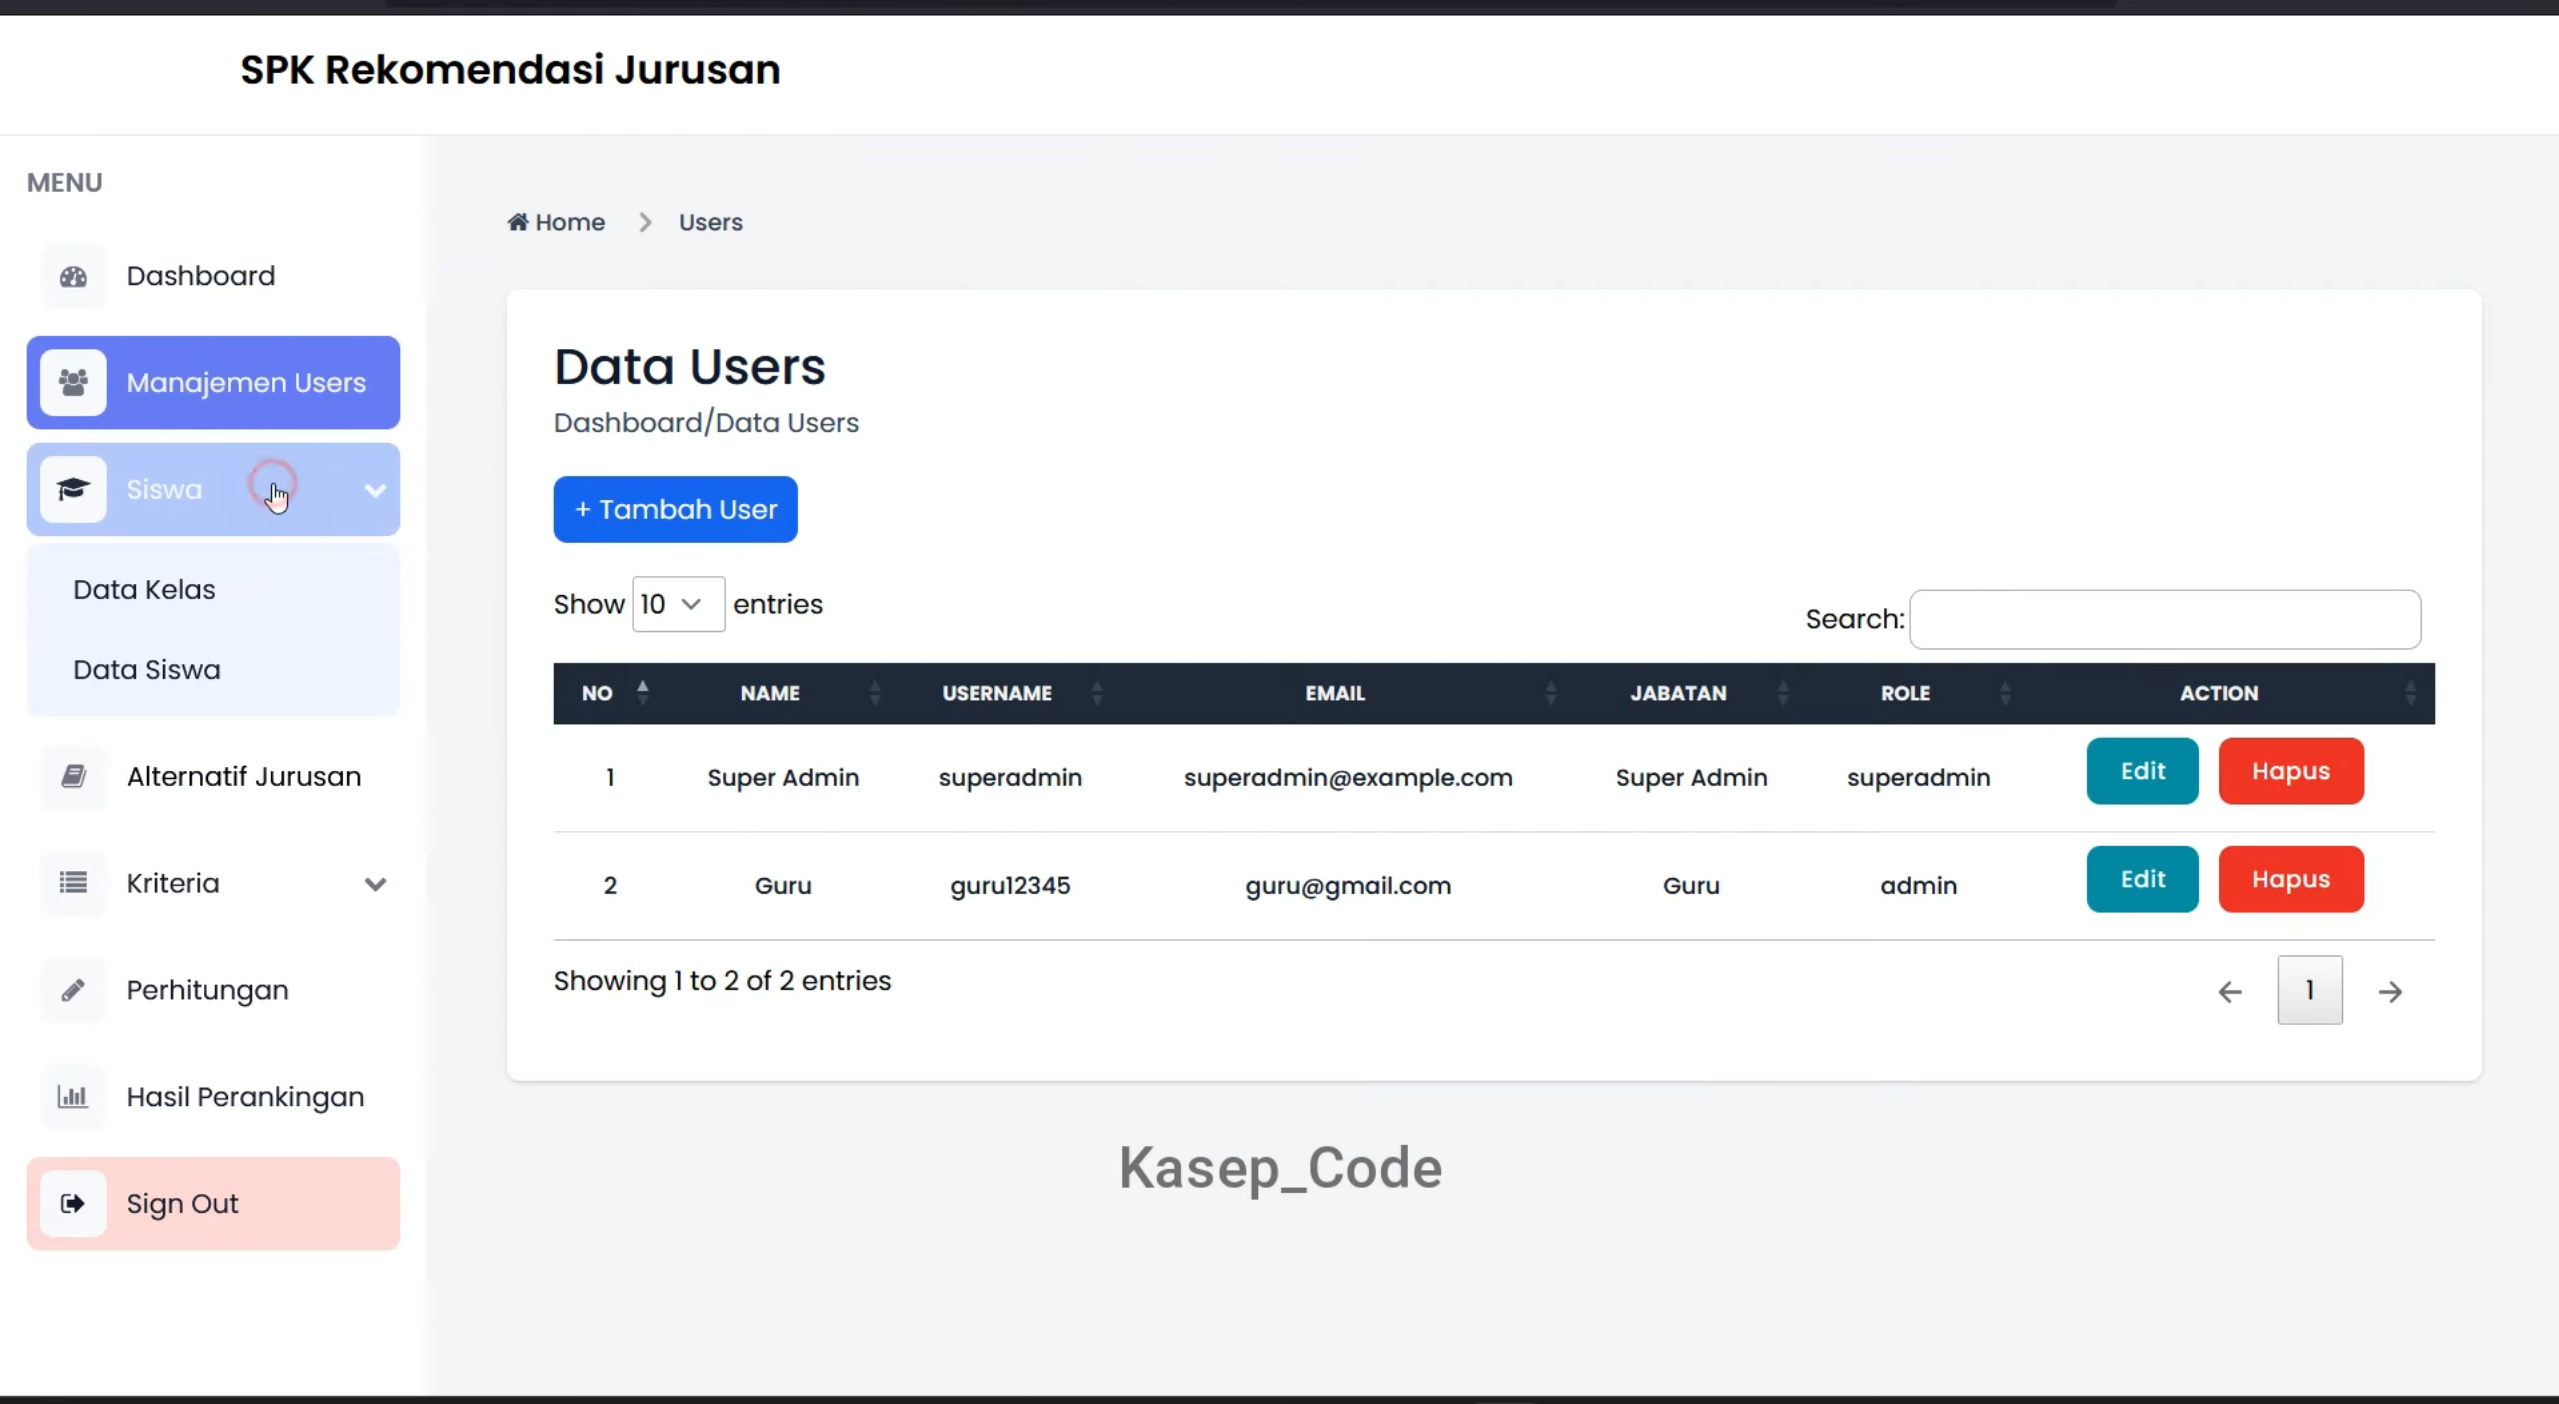Open Data Siswa submenu item
The image size is (2559, 1404).
tap(147, 670)
